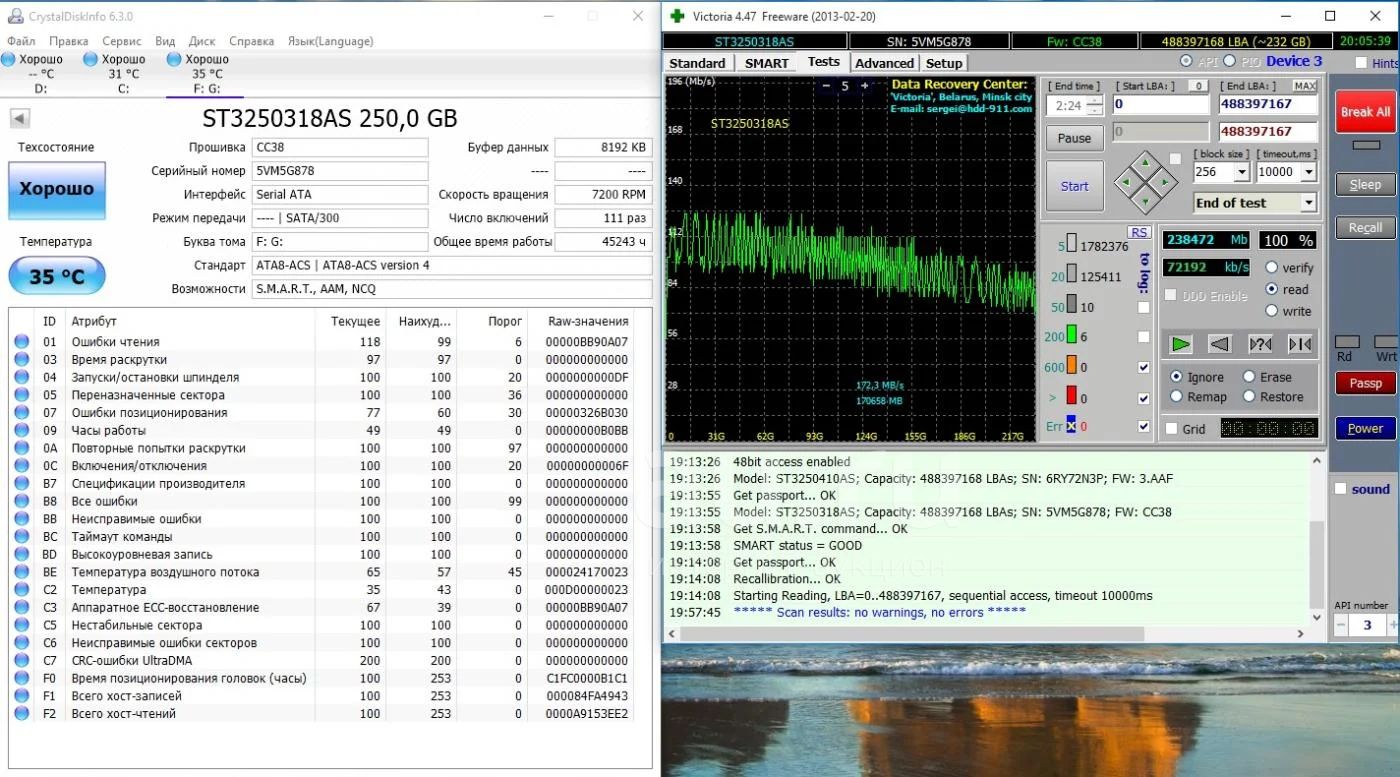The width and height of the screenshot is (1400, 777).
Task: Click the Start scan button
Action: 1075,186
